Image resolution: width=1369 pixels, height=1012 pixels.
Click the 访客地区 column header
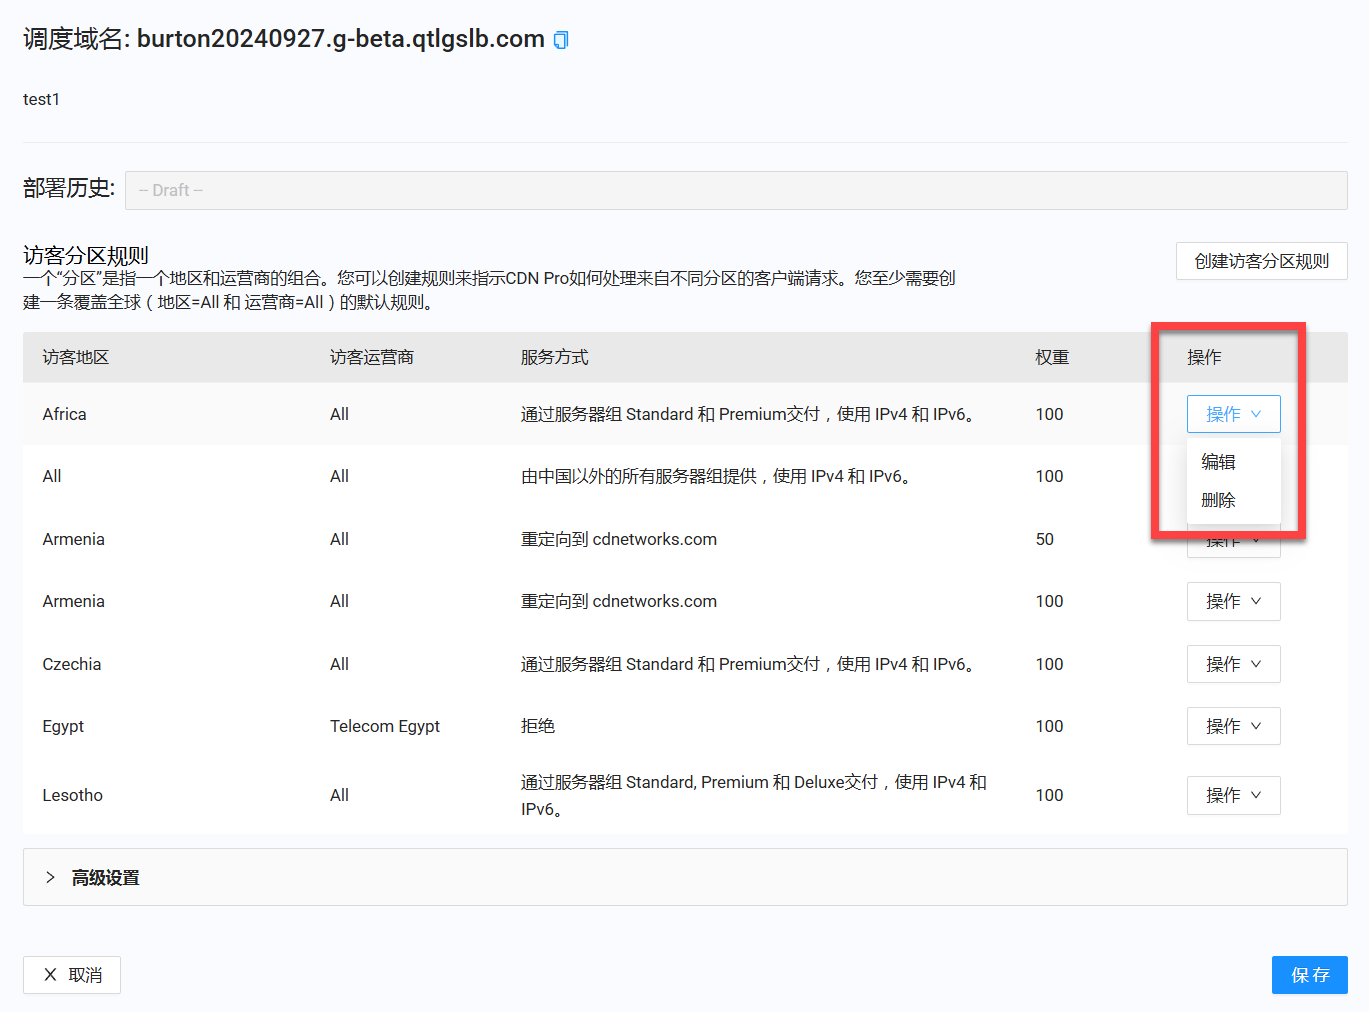pos(75,357)
